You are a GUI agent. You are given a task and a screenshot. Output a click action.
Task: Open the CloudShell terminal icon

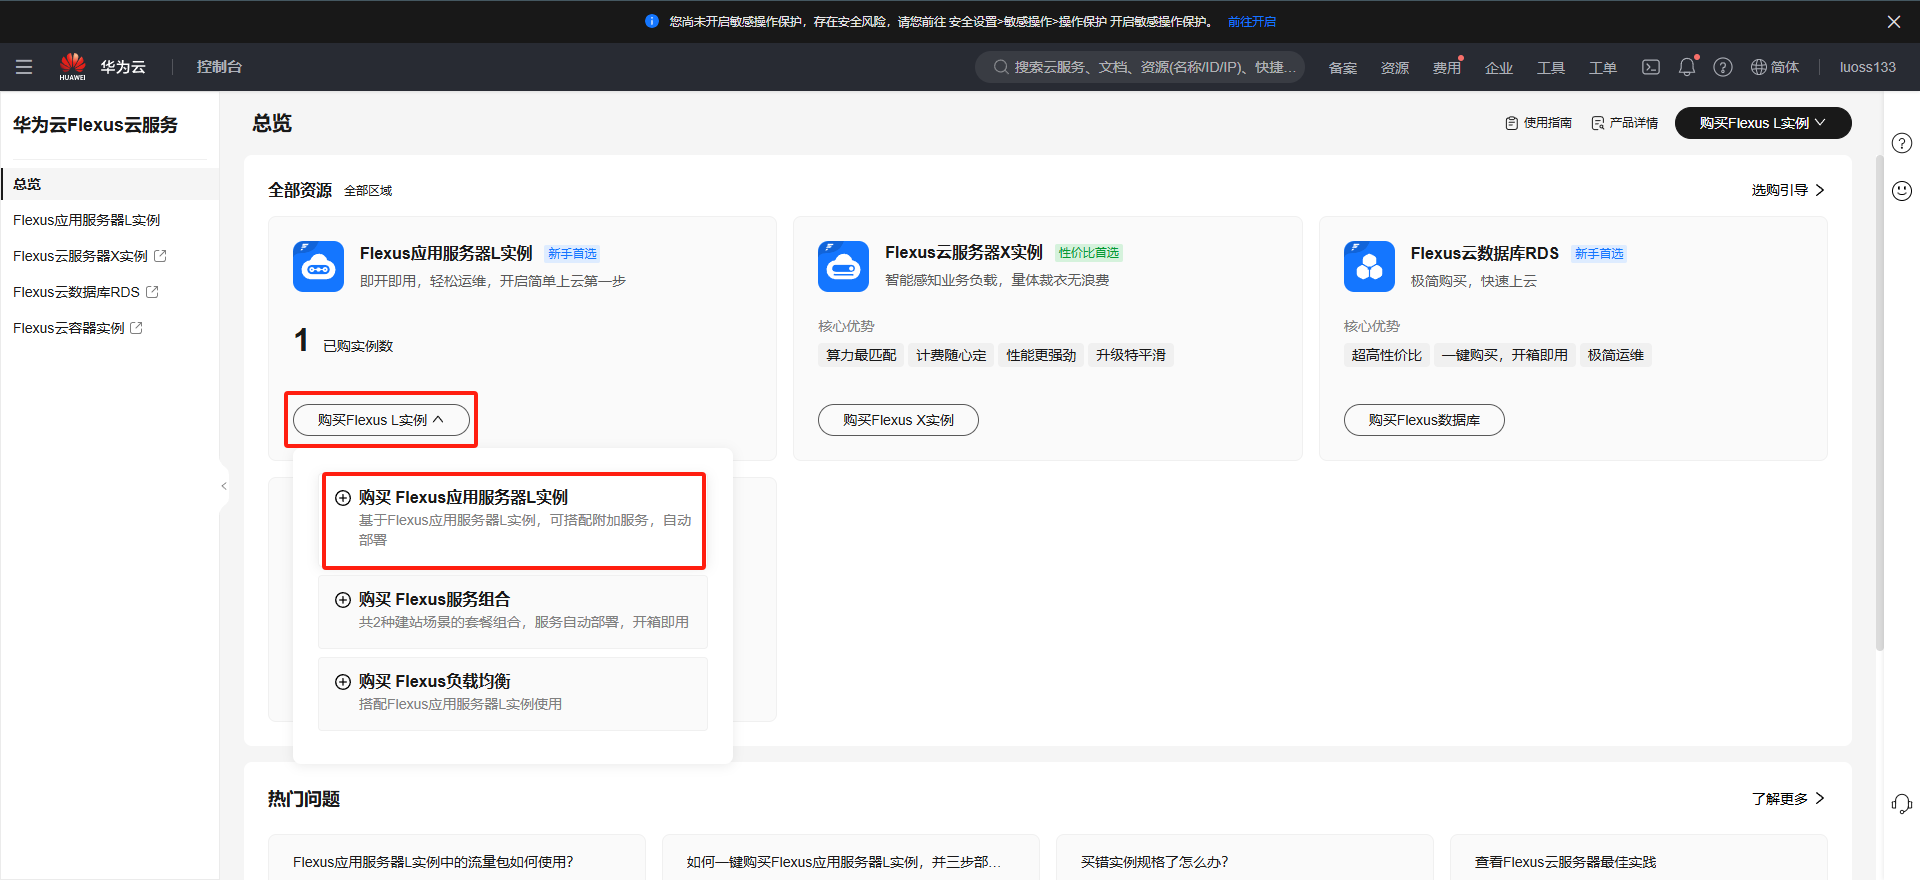coord(1650,67)
